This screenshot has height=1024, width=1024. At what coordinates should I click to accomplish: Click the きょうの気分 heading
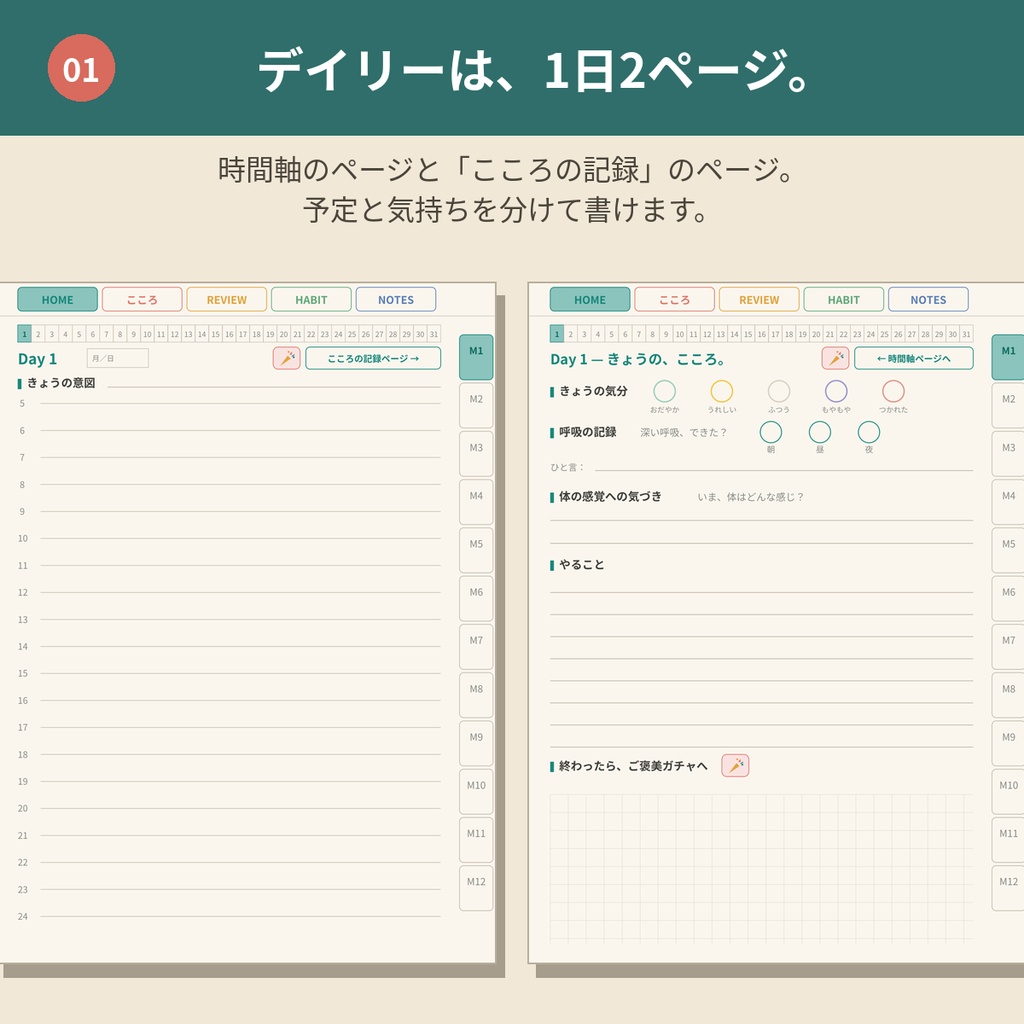pyautogui.click(x=593, y=391)
